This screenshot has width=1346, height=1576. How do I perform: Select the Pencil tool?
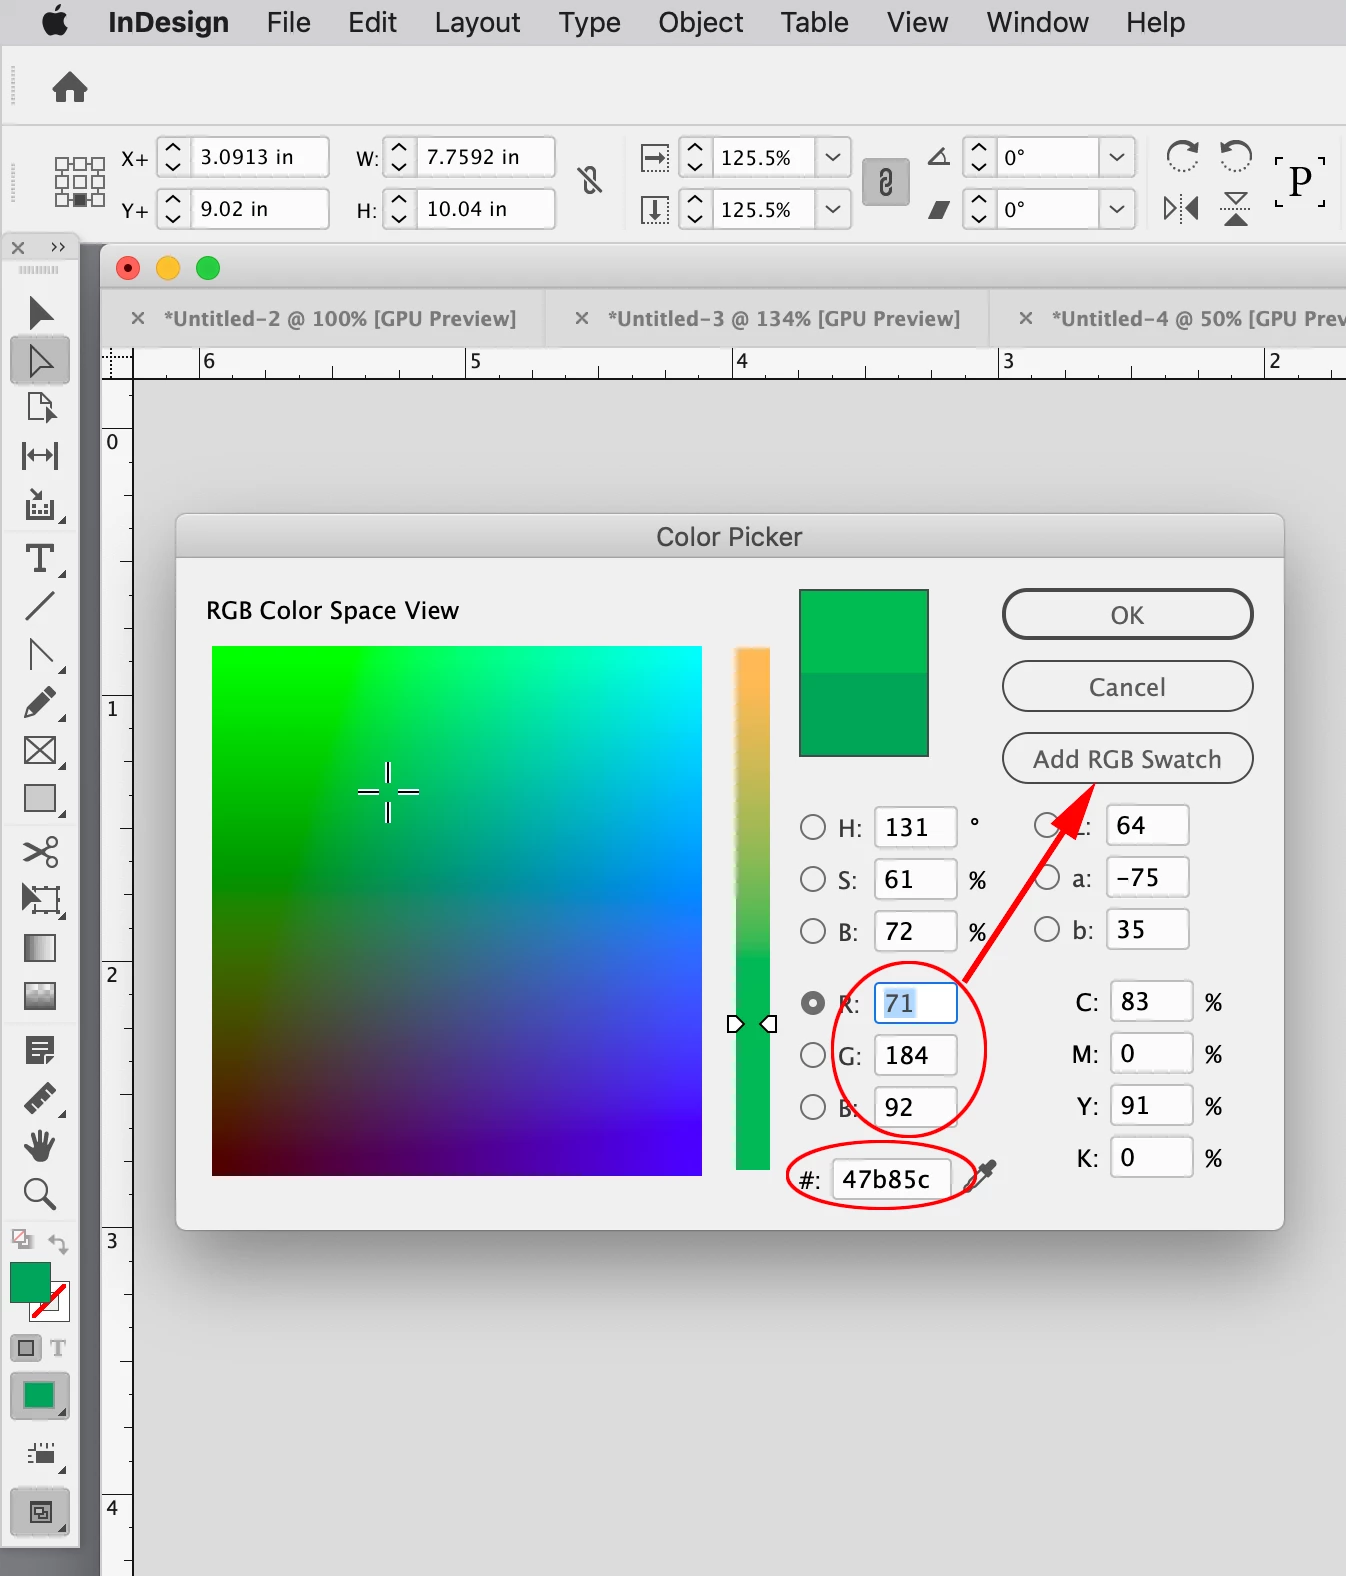coord(40,703)
